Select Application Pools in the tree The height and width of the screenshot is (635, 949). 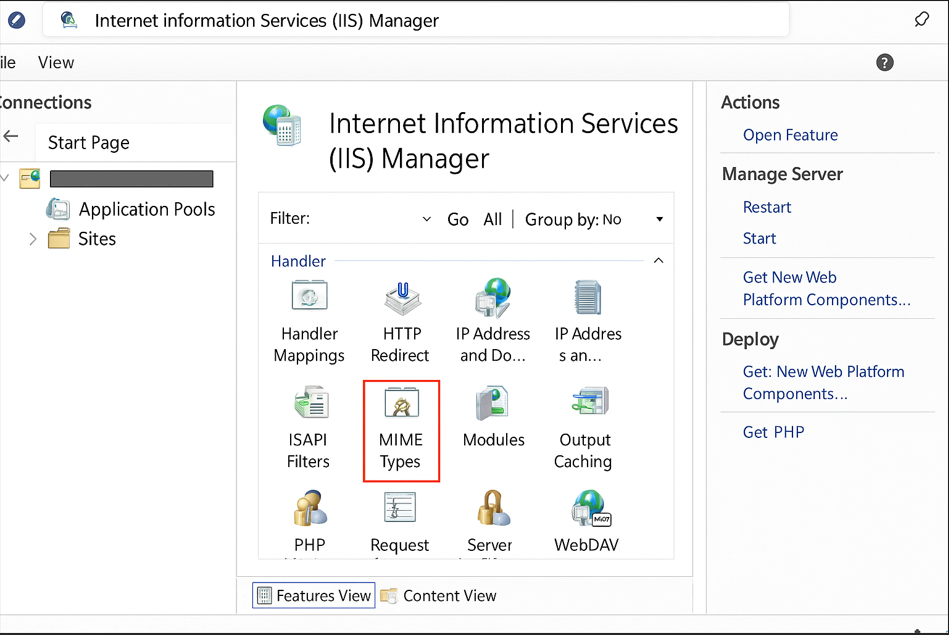(146, 209)
